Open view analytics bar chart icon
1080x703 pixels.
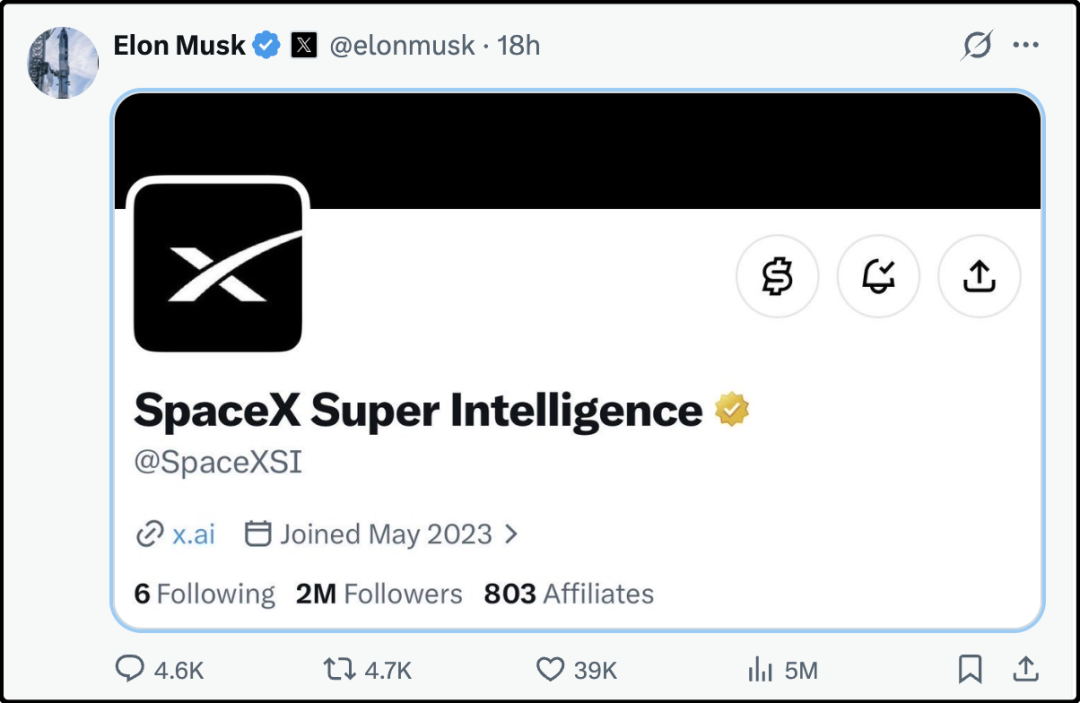click(760, 669)
